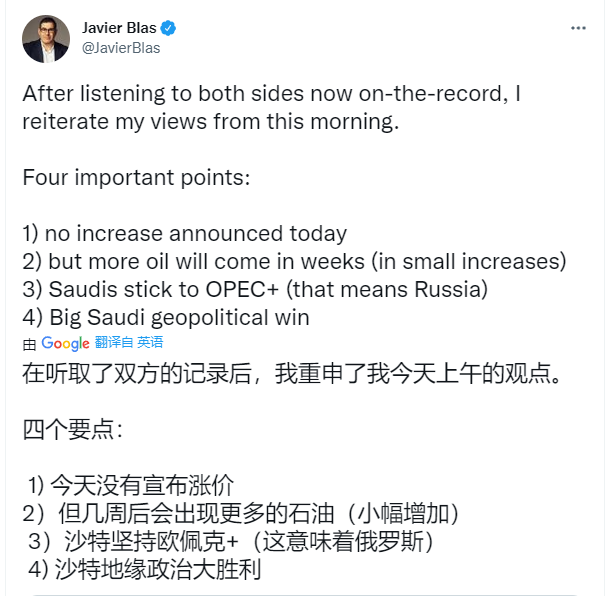Click the Google logo in translation line
The height and width of the screenshot is (596, 605).
tap(66, 343)
